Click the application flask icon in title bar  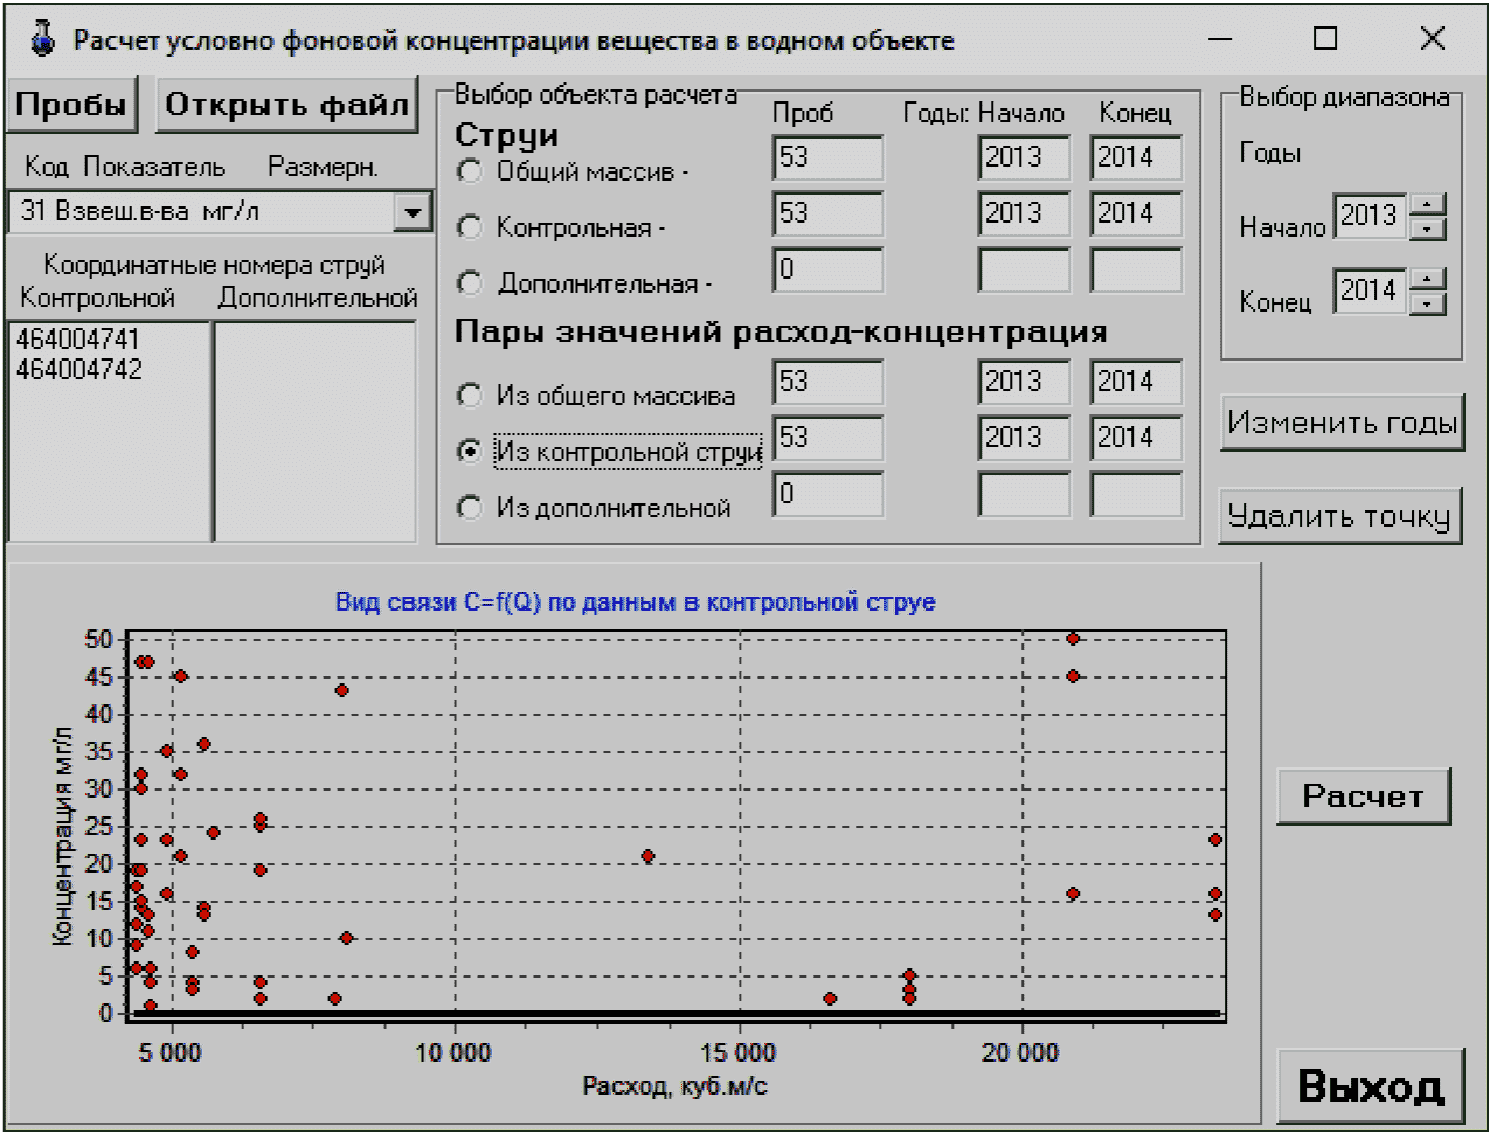(42, 38)
